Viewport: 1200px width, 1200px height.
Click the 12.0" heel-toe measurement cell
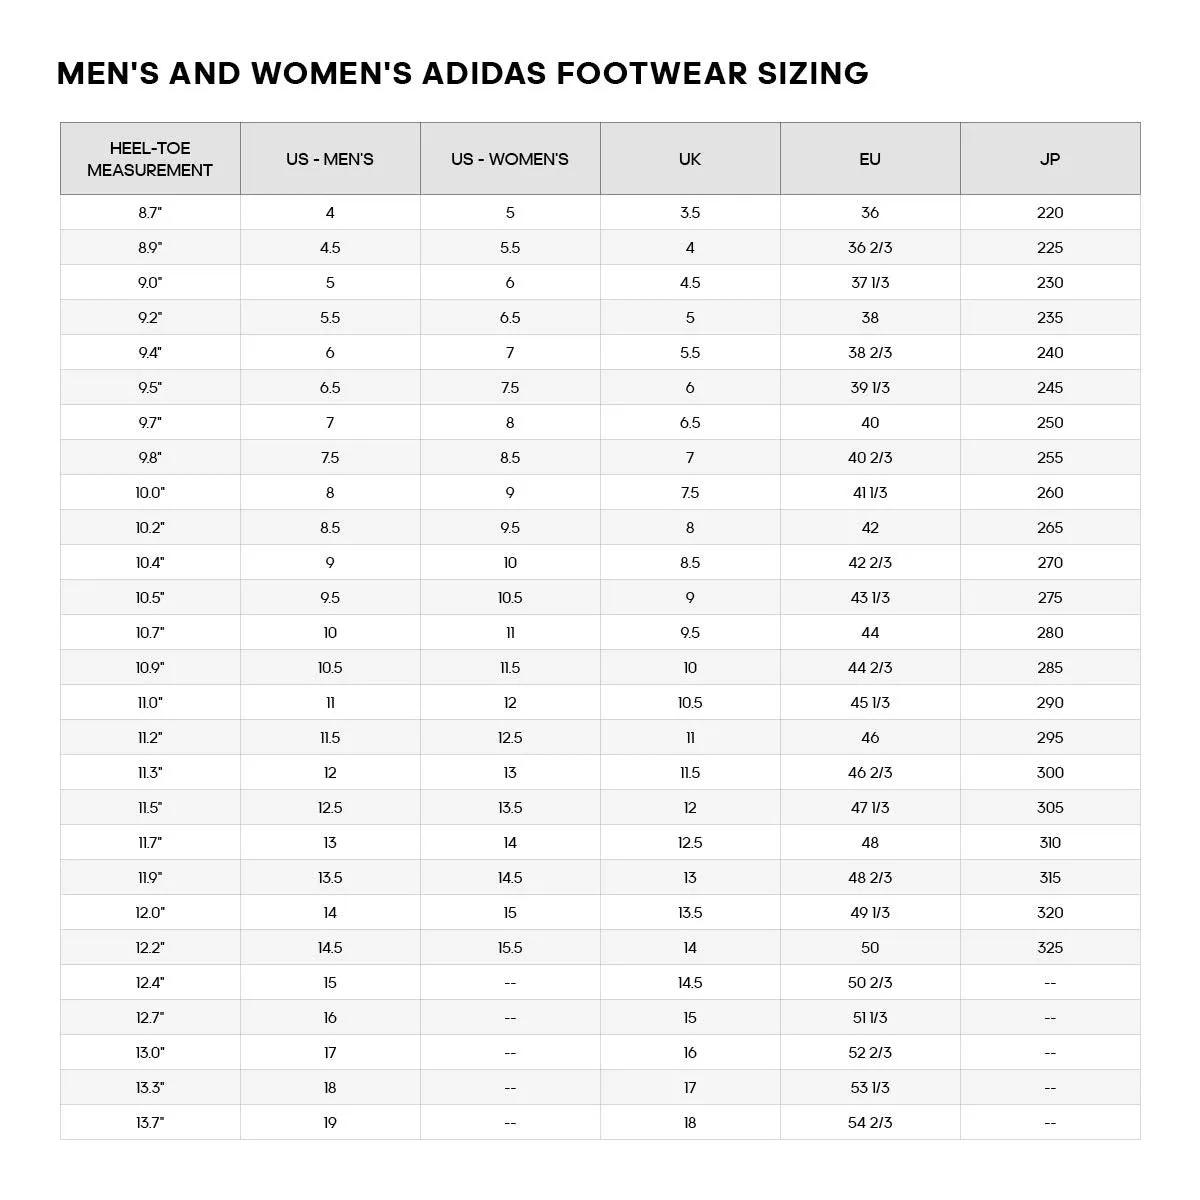click(x=150, y=913)
